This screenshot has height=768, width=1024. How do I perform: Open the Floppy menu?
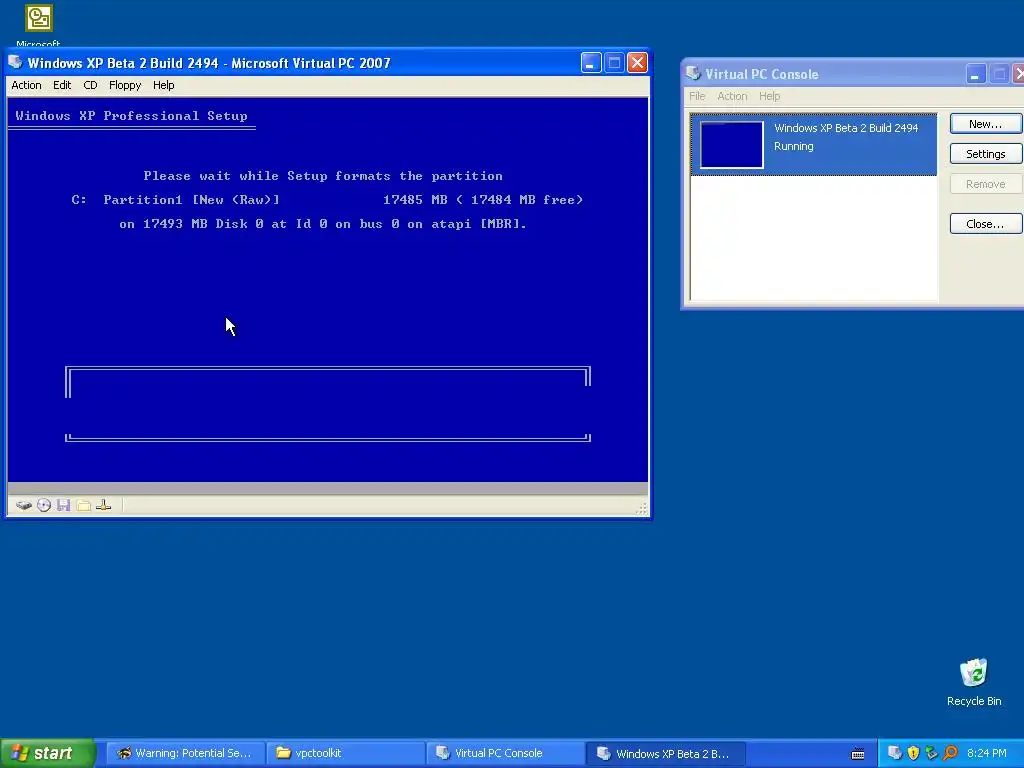pos(125,86)
